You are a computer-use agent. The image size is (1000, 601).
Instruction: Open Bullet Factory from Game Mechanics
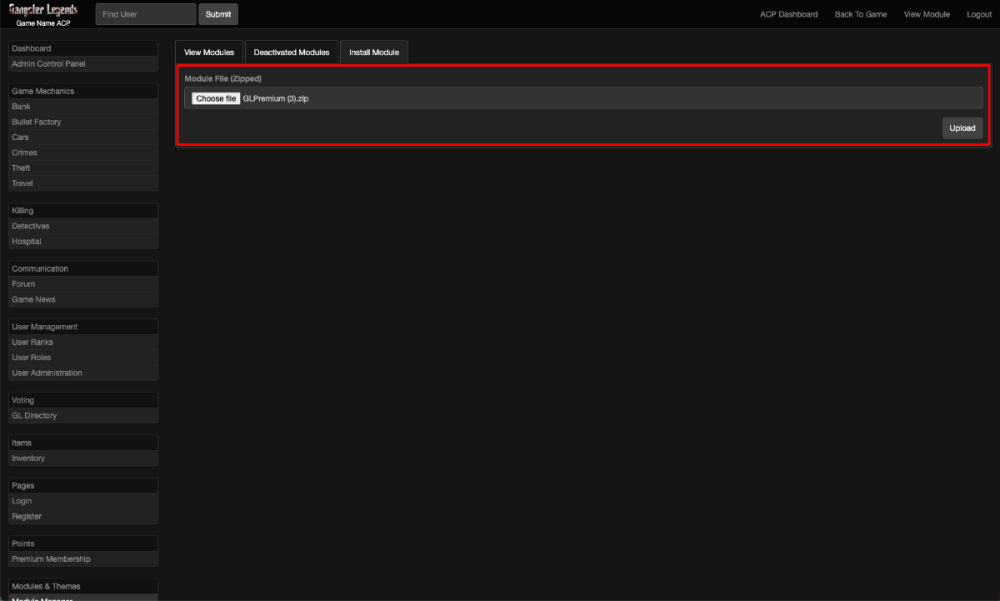pos(36,122)
